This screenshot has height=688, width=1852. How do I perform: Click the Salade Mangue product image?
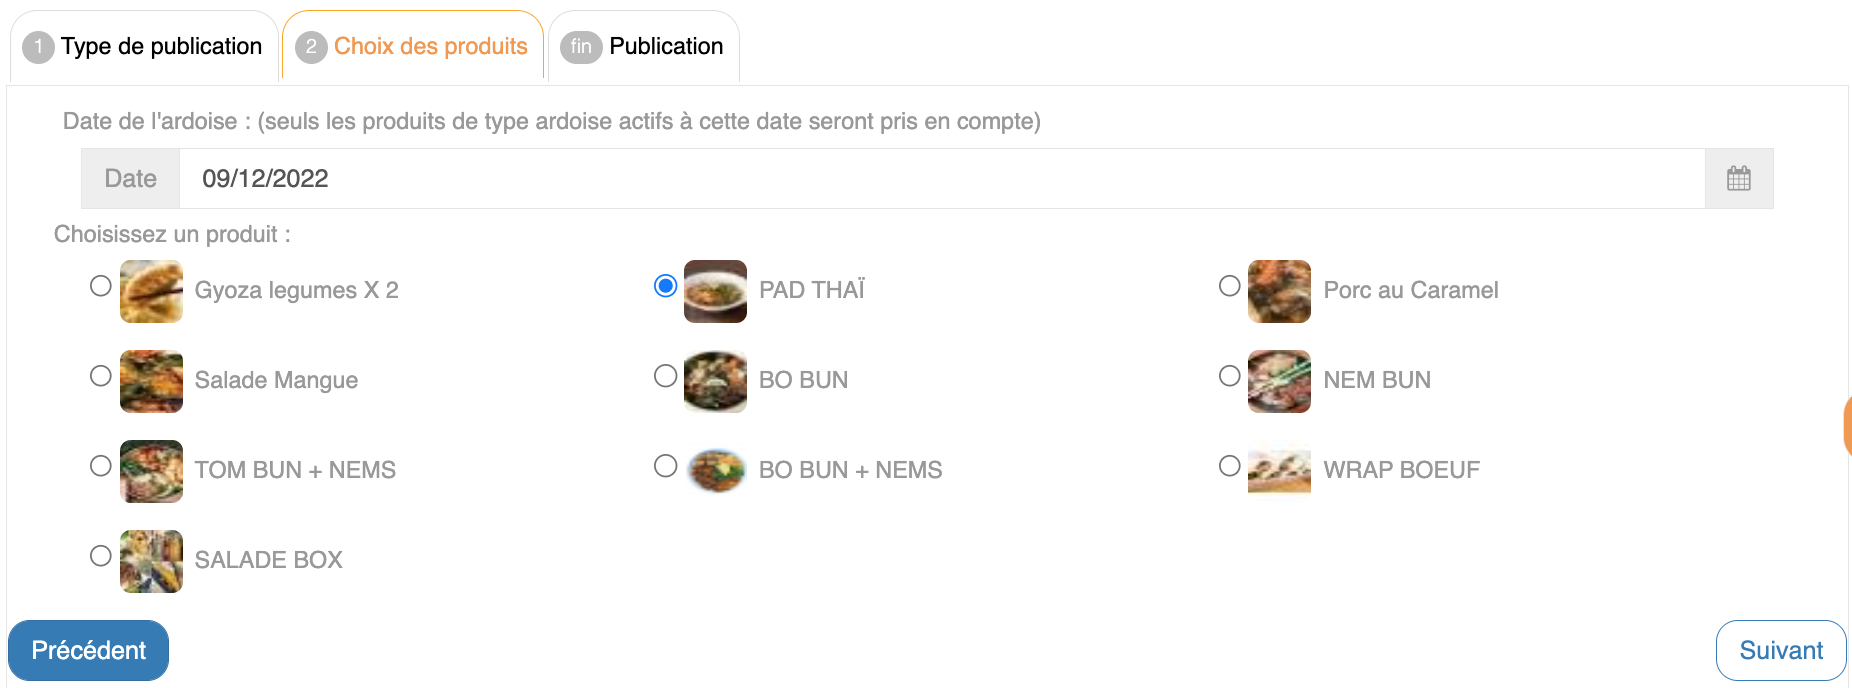[x=151, y=381]
